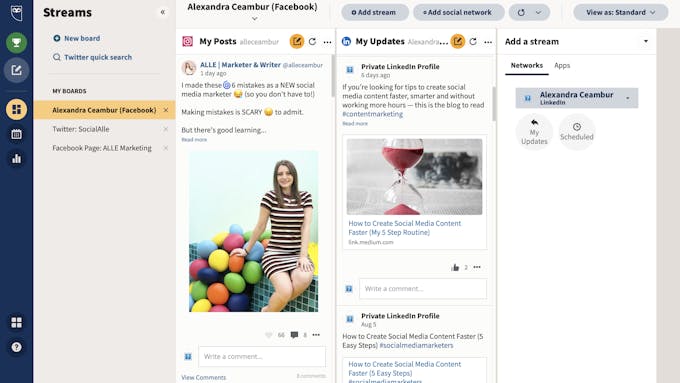The height and width of the screenshot is (383, 680).
Task: Add the My Updates stream type
Action: (534, 132)
